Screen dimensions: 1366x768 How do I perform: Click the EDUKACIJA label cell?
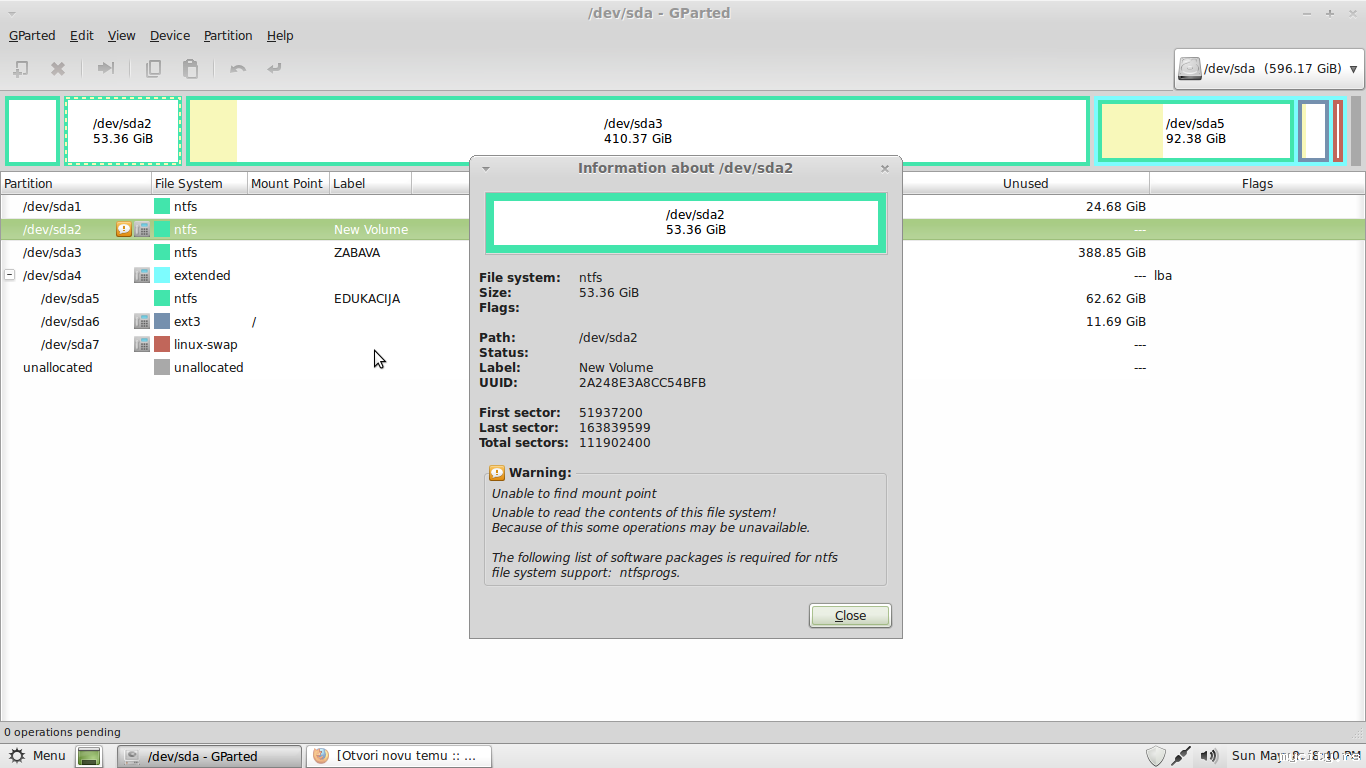pyautogui.click(x=367, y=298)
